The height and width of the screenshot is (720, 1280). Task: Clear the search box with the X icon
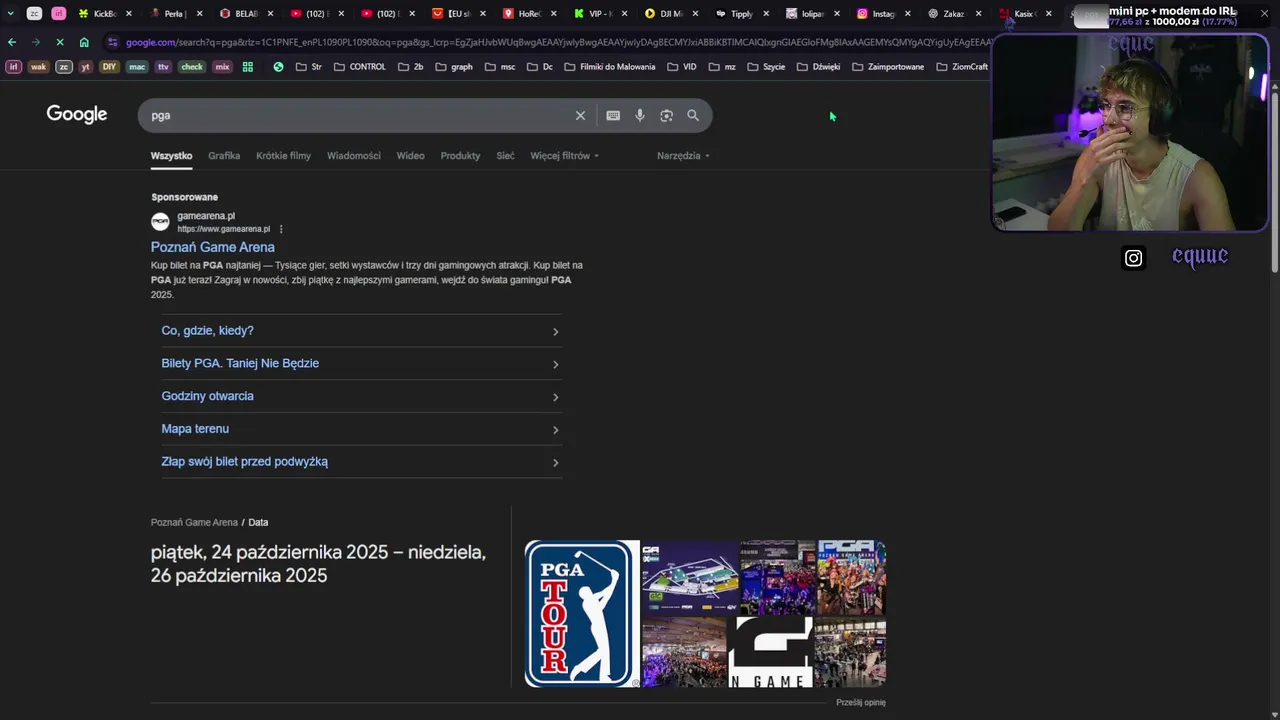tap(580, 115)
